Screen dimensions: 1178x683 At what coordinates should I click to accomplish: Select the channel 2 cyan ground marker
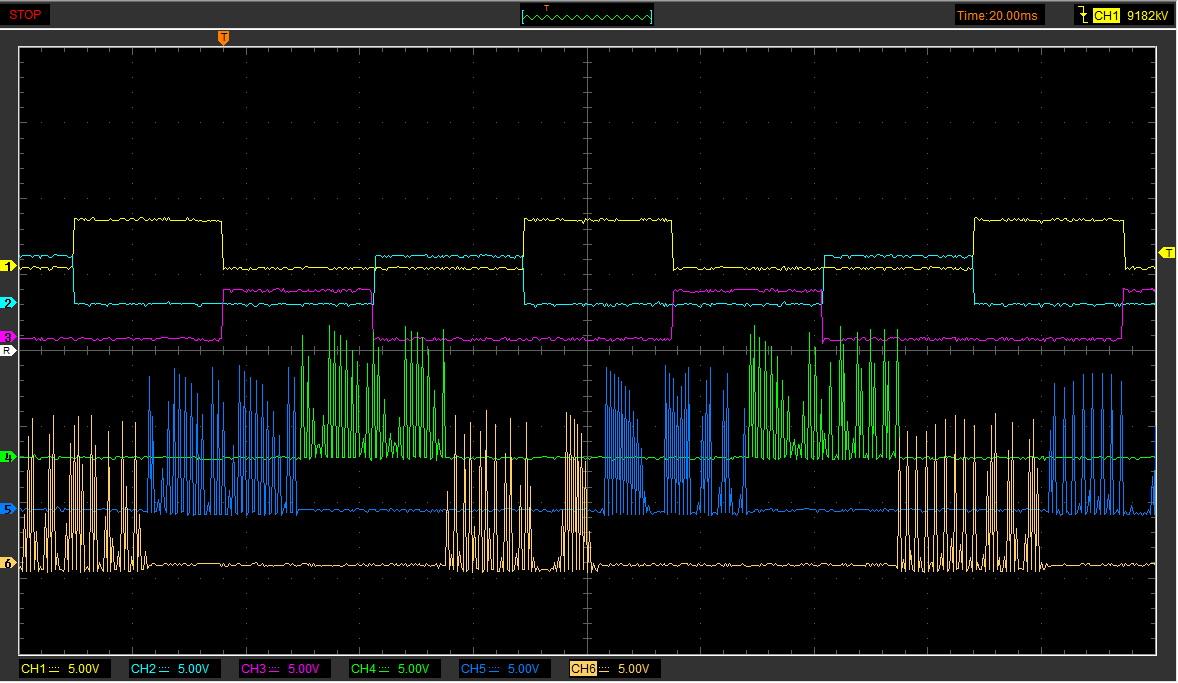point(9,302)
